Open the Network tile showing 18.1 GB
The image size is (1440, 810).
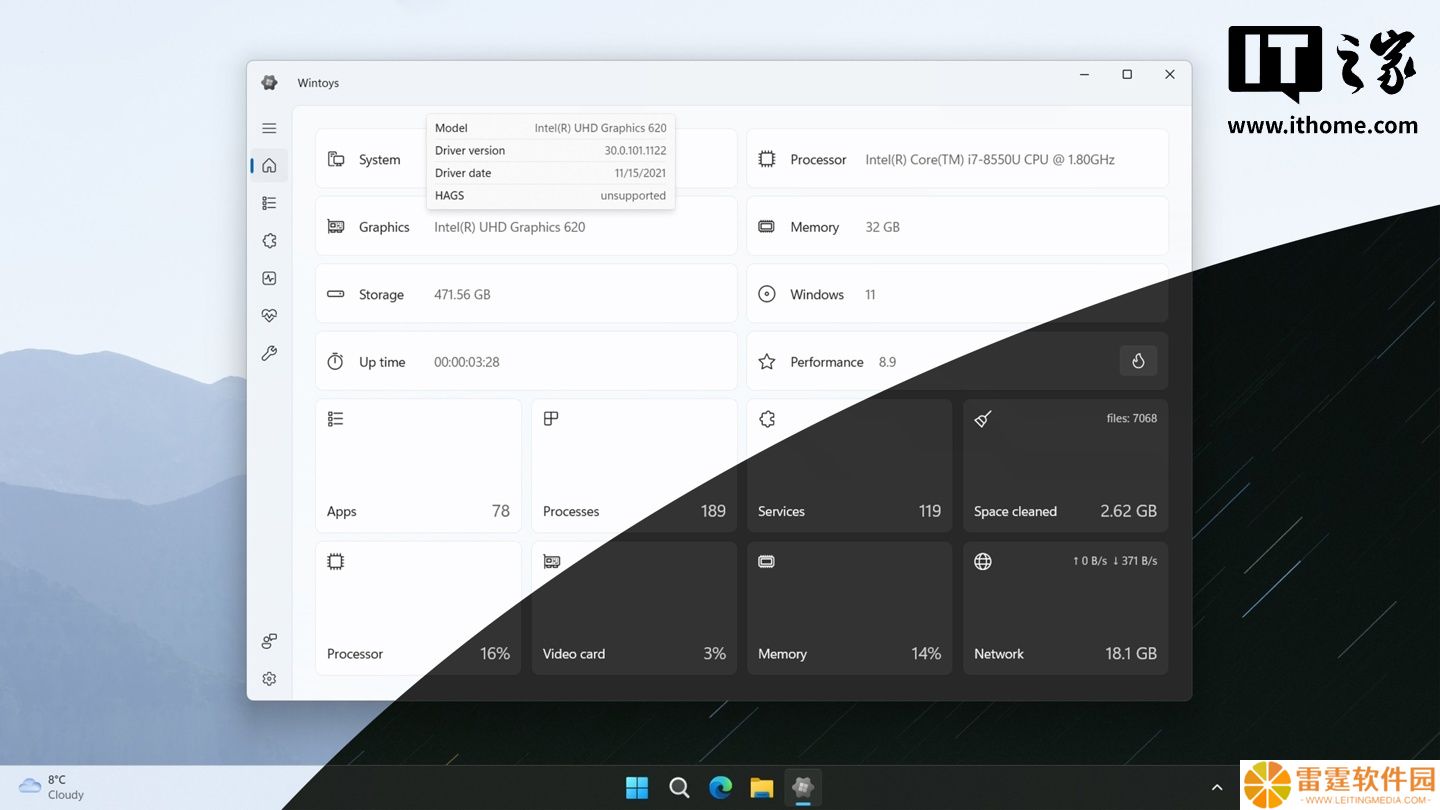pyautogui.click(x=1065, y=608)
